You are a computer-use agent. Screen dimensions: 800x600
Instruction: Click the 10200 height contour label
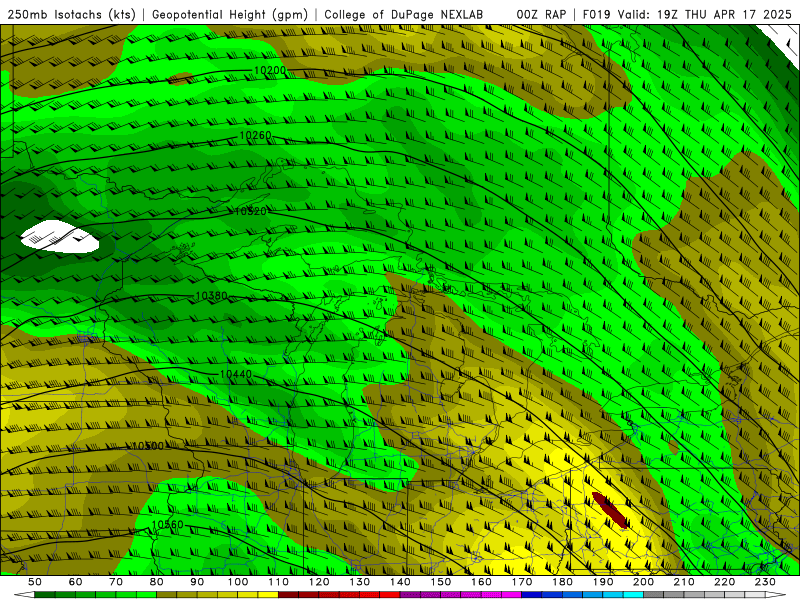(x=270, y=70)
